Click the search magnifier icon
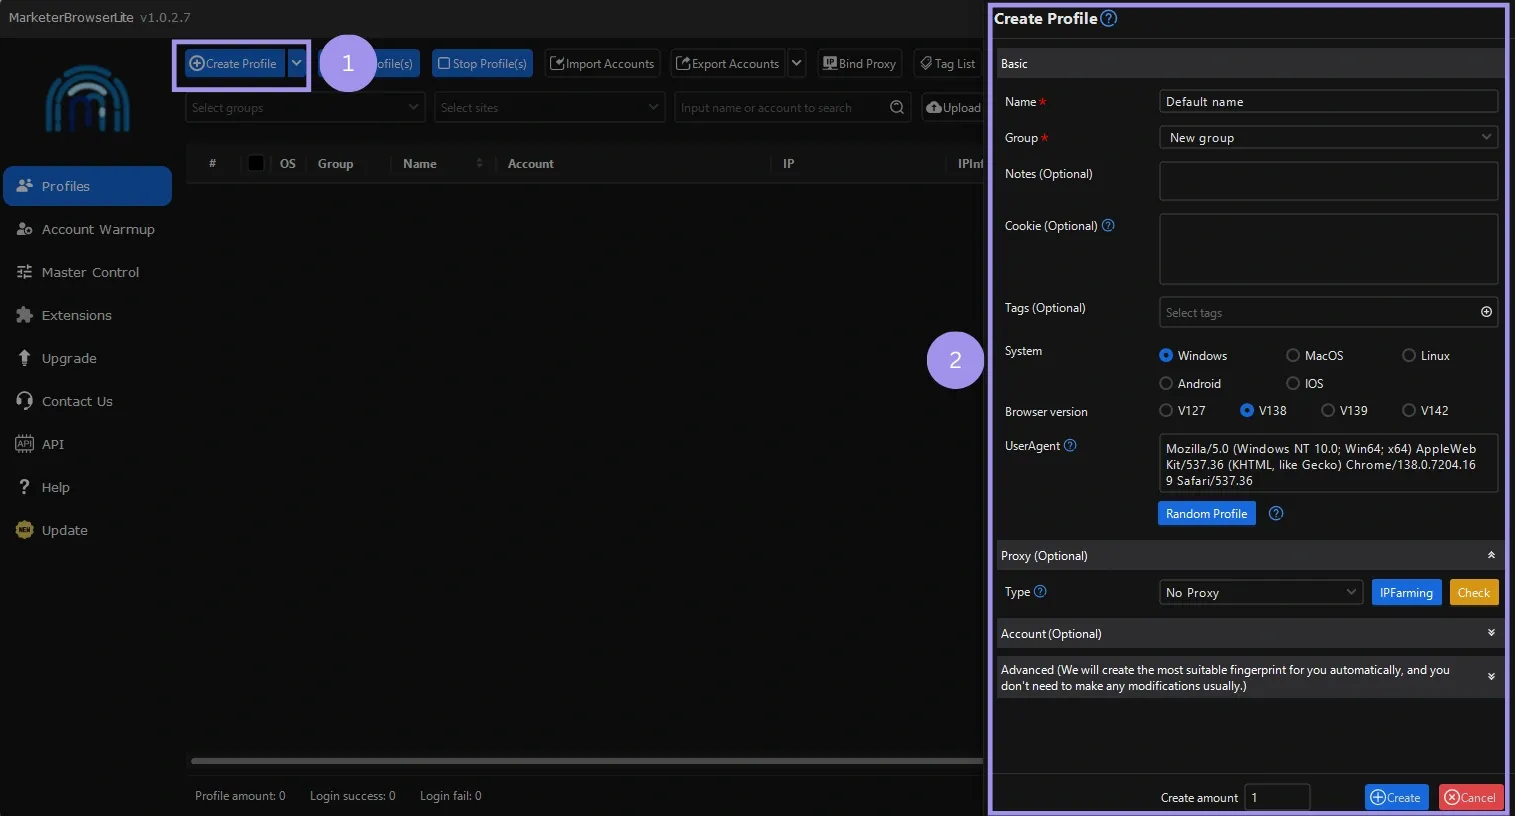1515x816 pixels. (895, 107)
